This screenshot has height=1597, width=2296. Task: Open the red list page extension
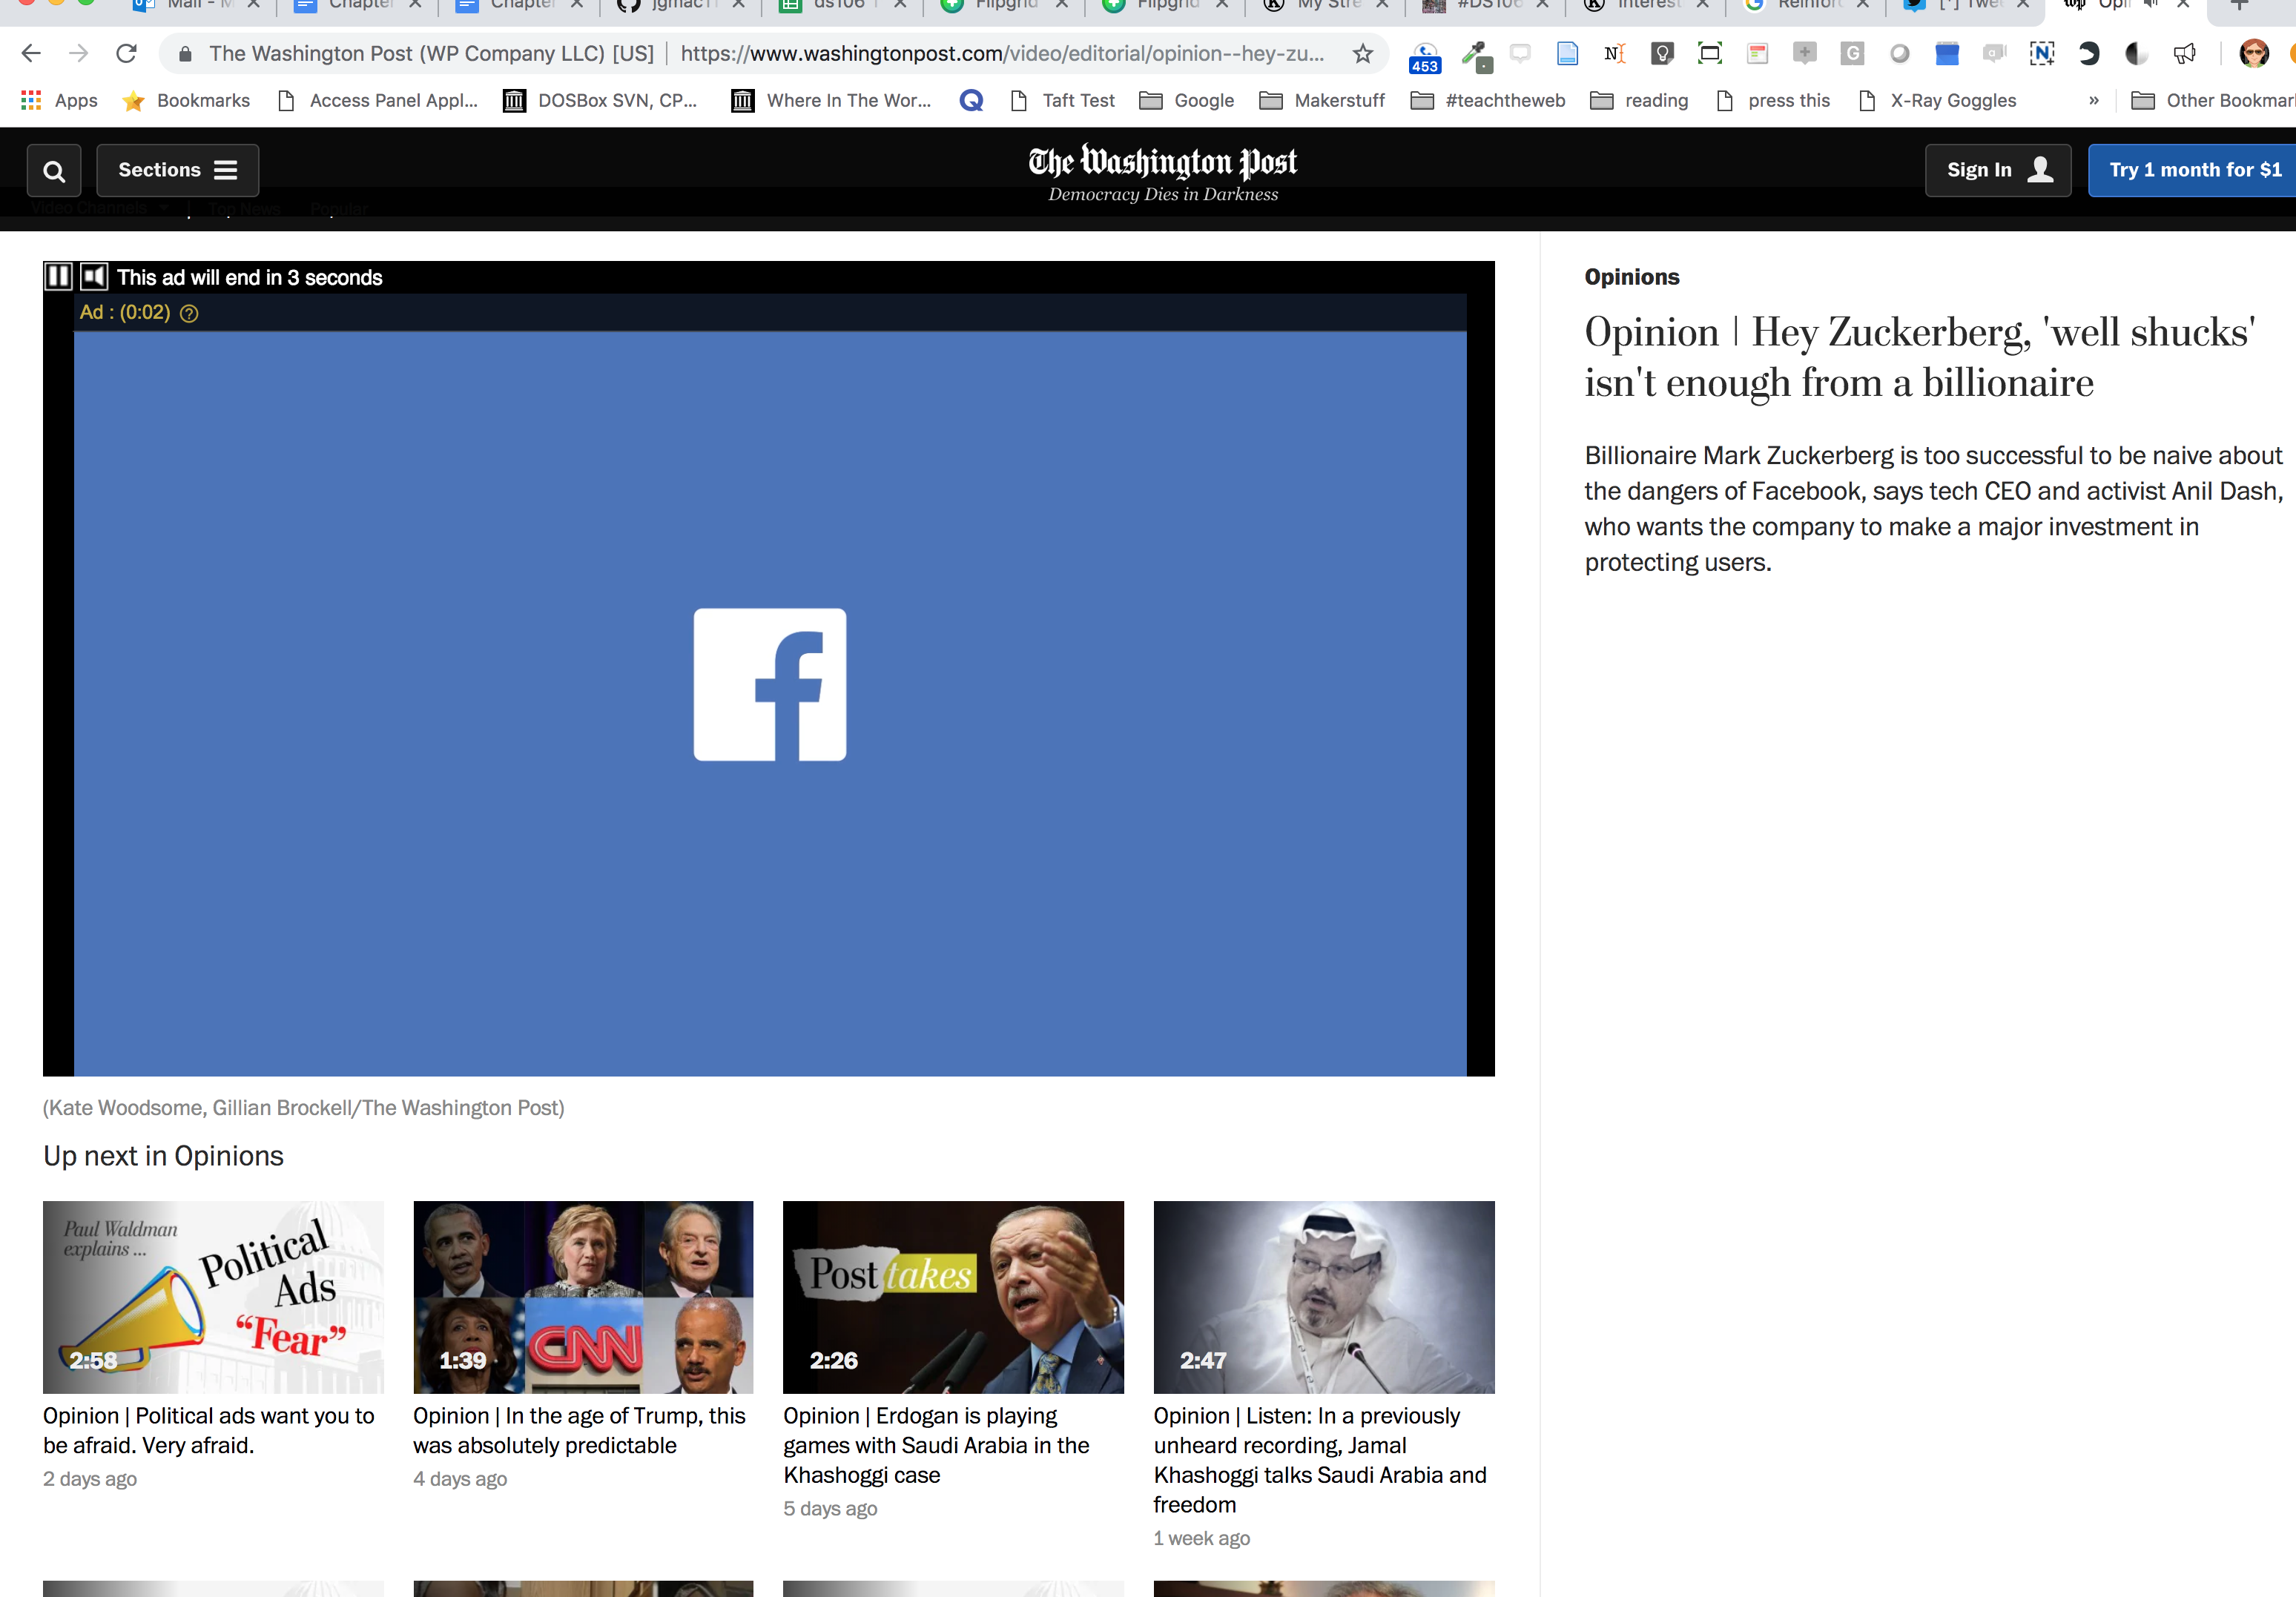pyautogui.click(x=1757, y=53)
